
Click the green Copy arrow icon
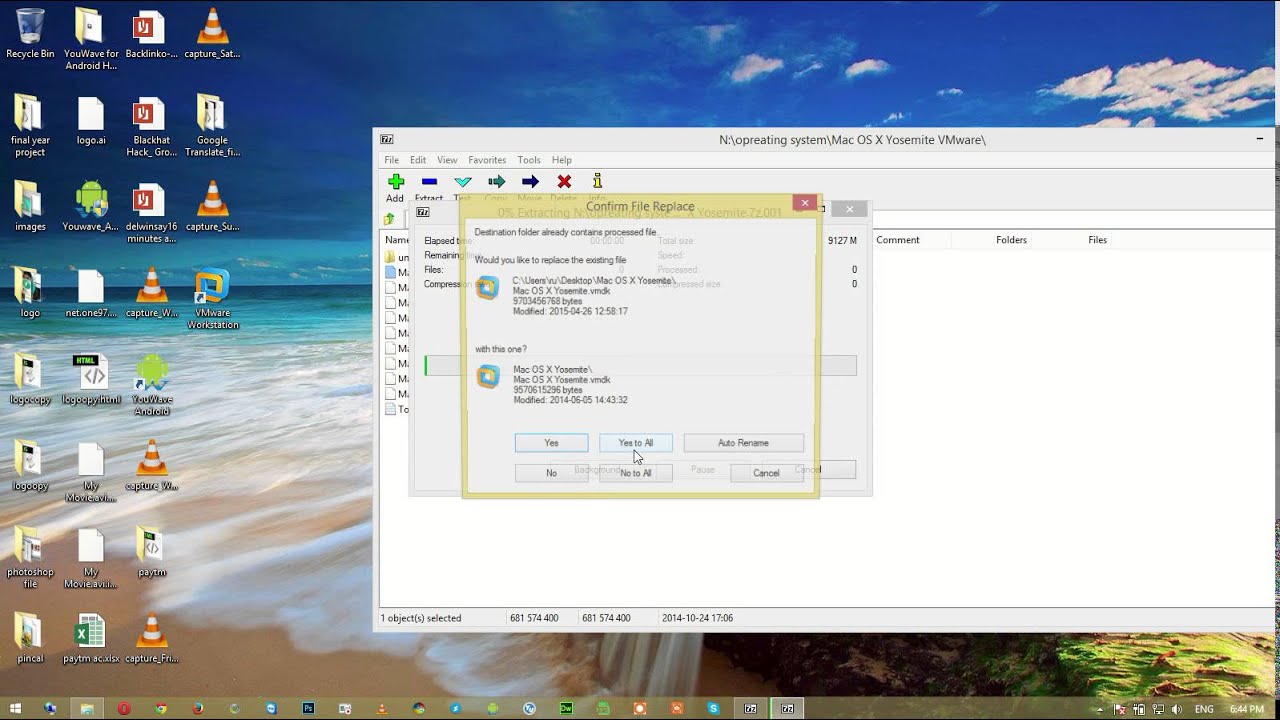[x=496, y=181]
